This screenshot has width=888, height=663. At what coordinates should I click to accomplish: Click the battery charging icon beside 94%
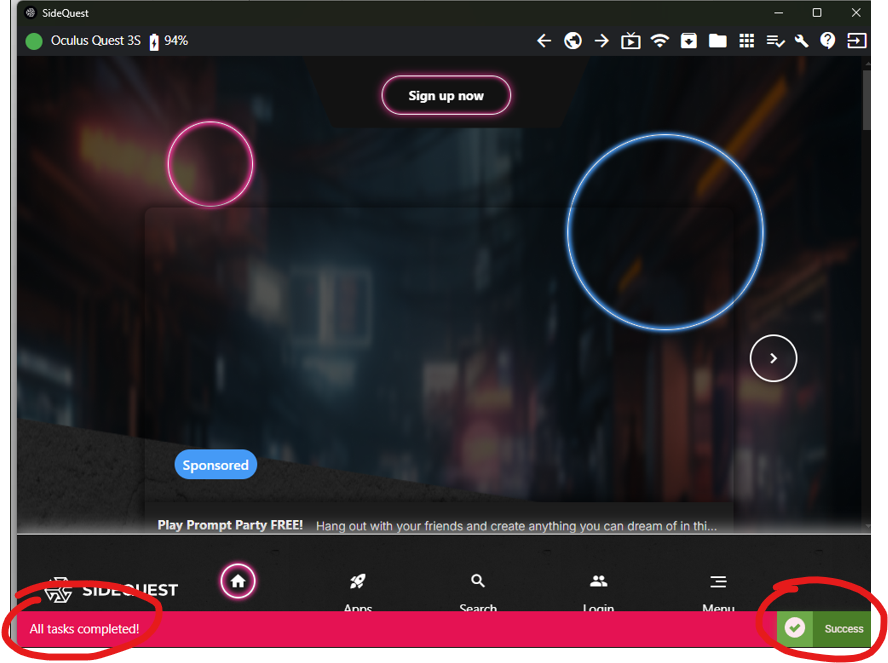[x=154, y=41]
